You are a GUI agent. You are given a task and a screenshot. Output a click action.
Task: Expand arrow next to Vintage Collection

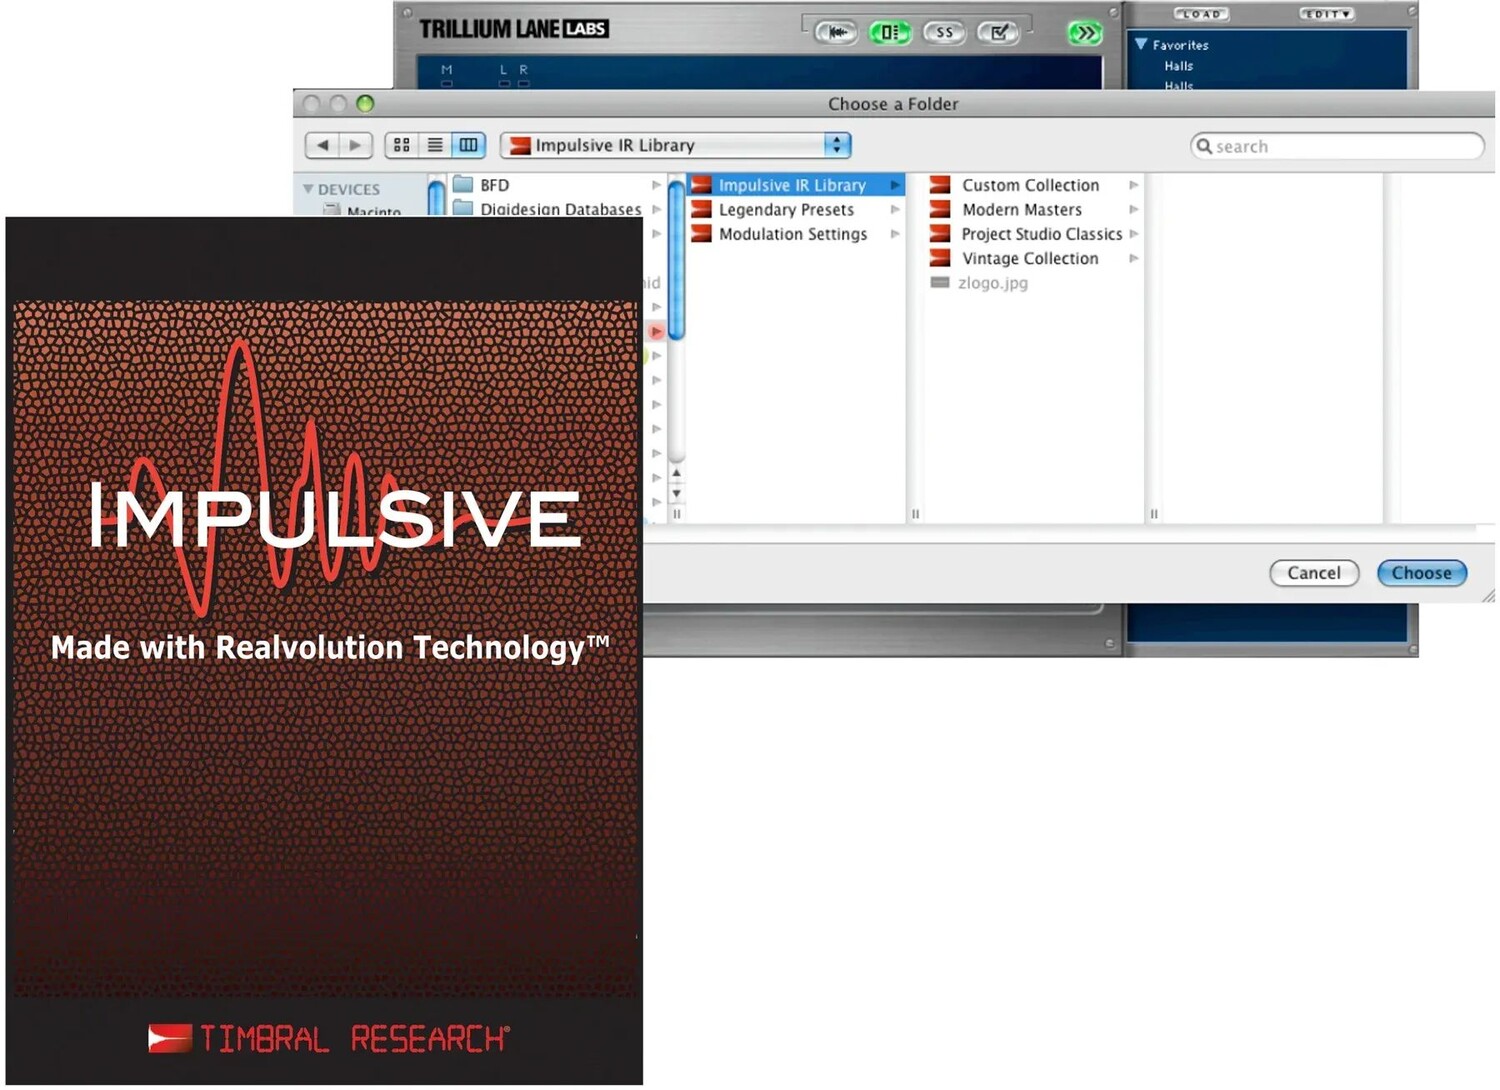coord(1133,258)
